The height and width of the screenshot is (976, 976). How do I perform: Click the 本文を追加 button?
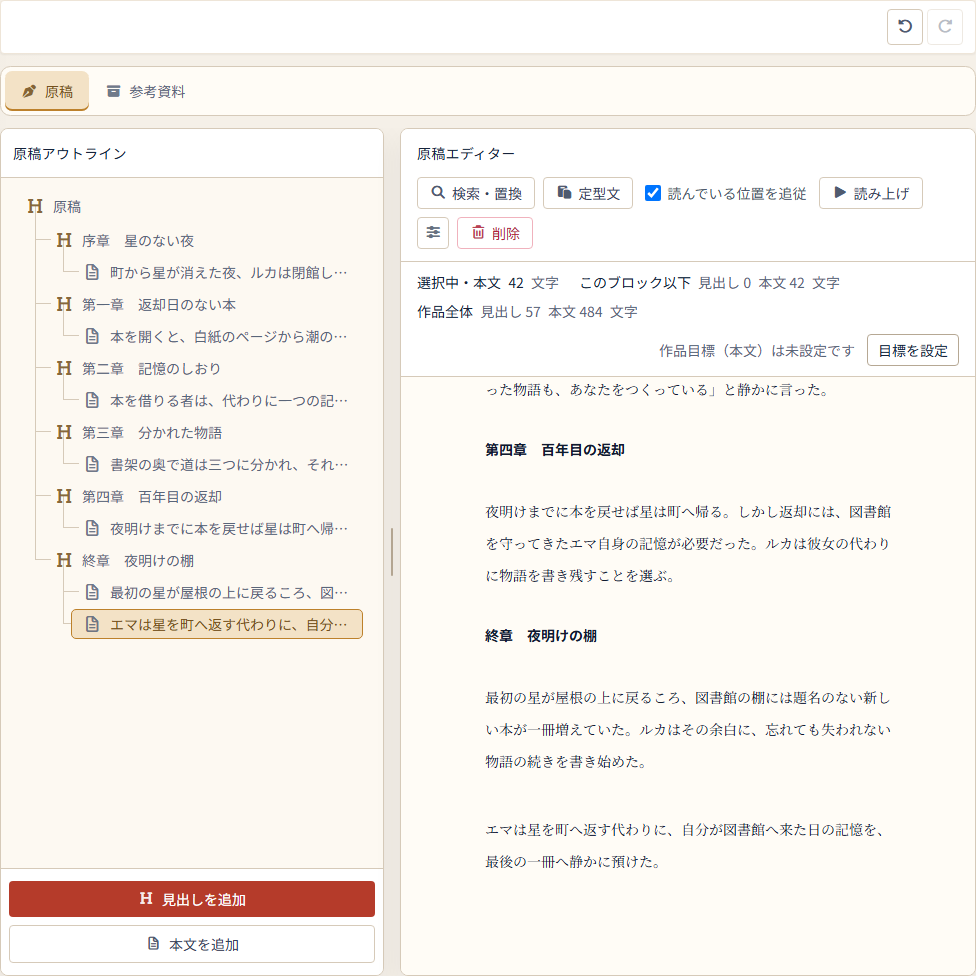[x=192, y=944]
